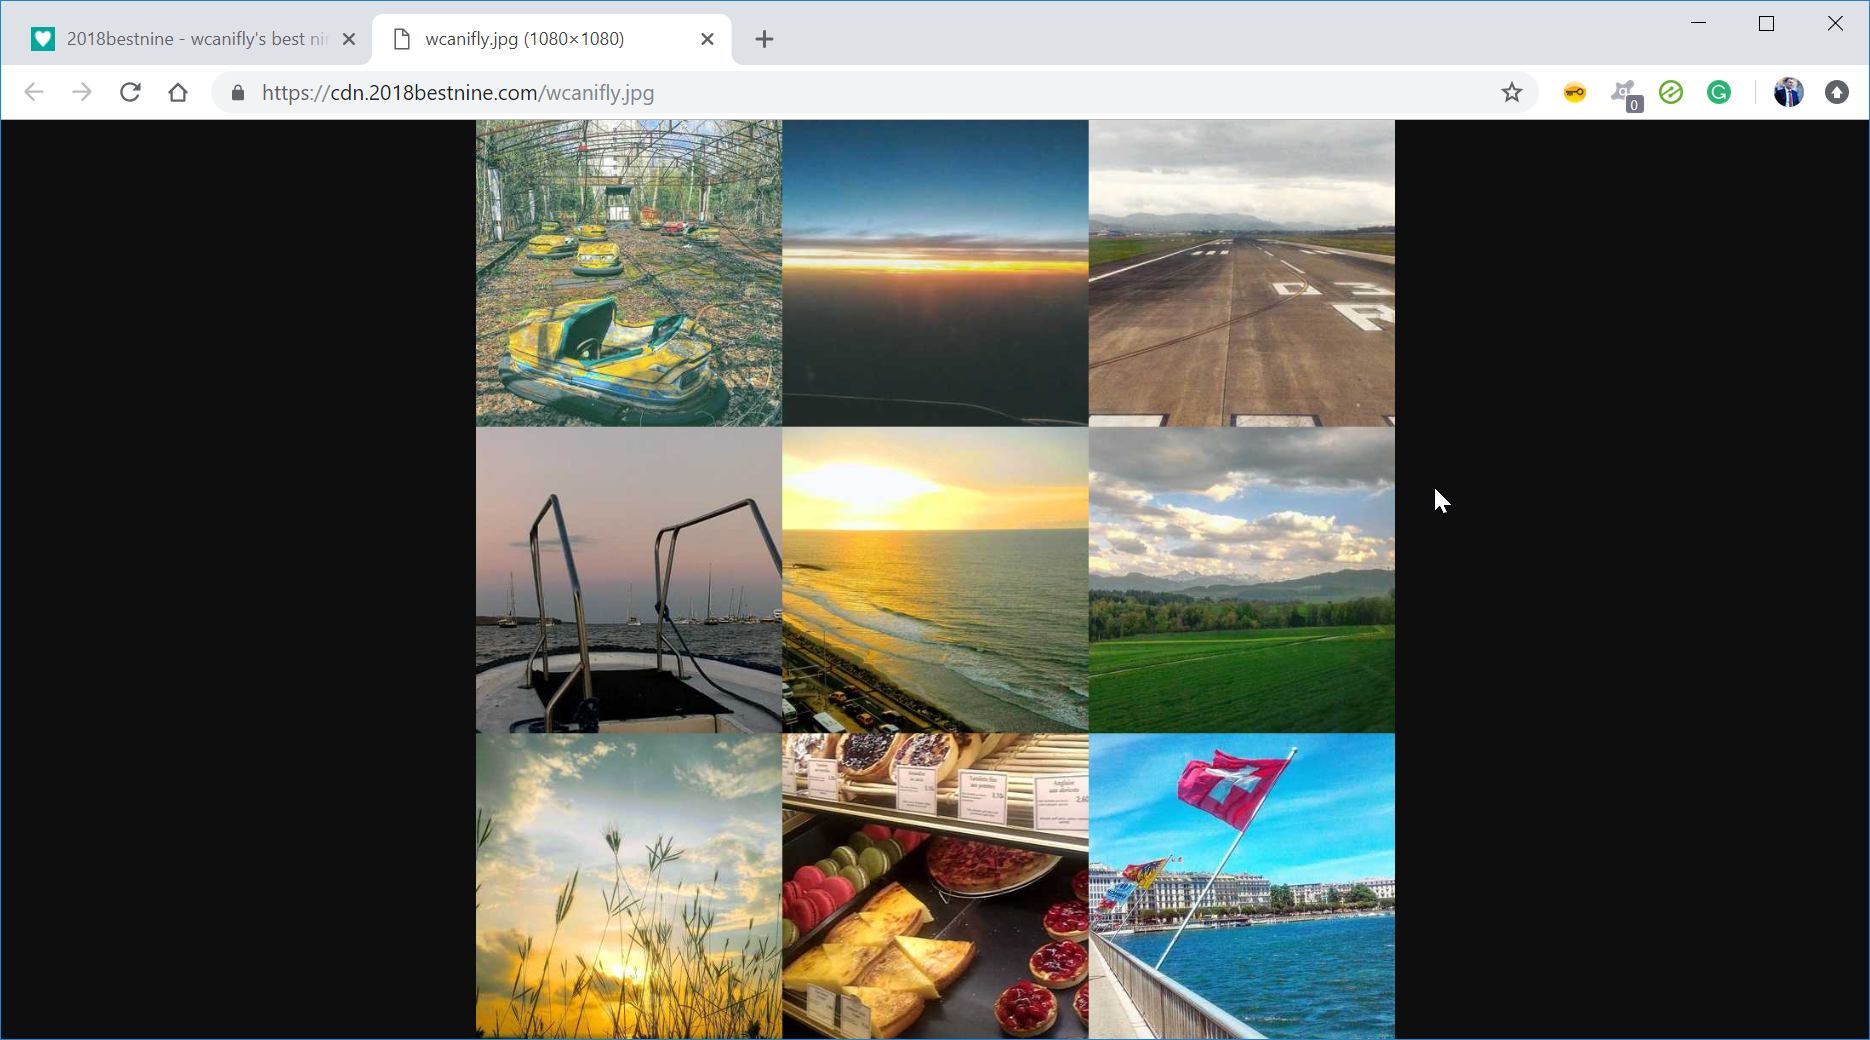The width and height of the screenshot is (1870, 1040).
Task: Click the Swiss flag photo
Action: point(1241,886)
